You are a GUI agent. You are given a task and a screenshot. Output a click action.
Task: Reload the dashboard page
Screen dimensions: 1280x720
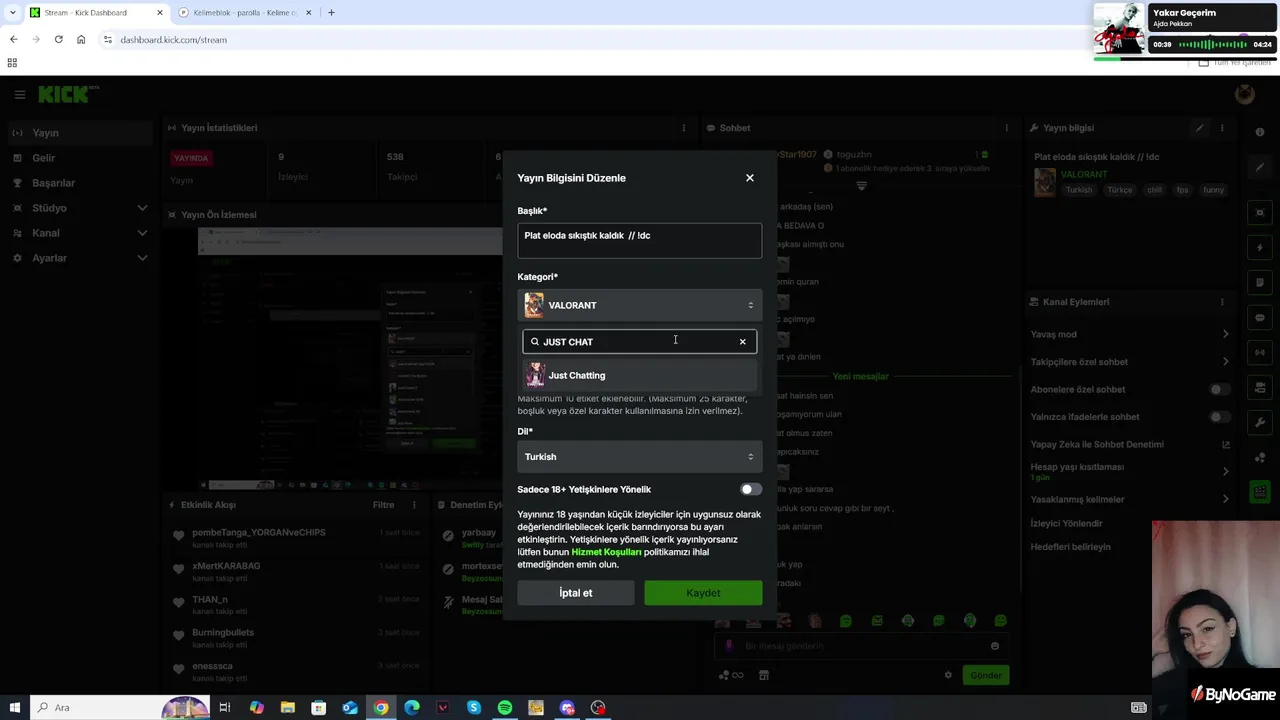coord(58,40)
